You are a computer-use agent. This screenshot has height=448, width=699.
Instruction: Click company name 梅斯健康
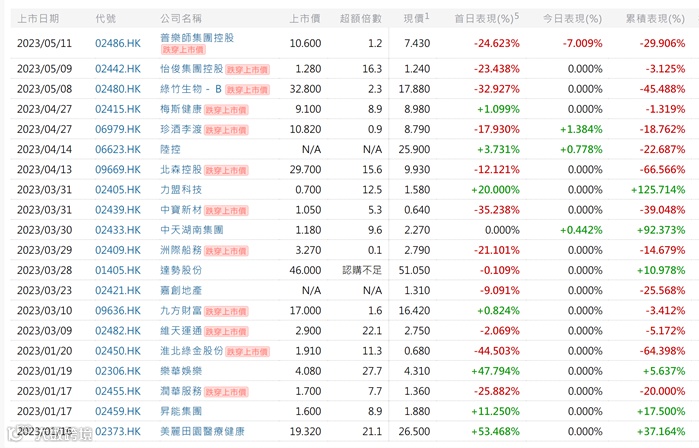[x=181, y=109]
